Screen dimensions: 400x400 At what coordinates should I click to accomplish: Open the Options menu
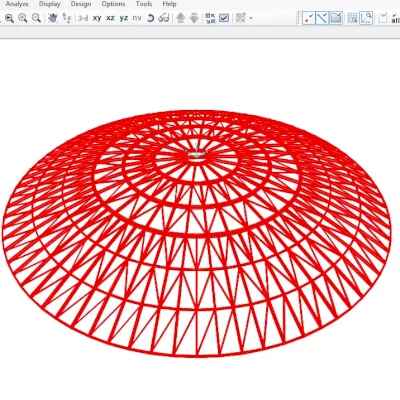coord(113,4)
